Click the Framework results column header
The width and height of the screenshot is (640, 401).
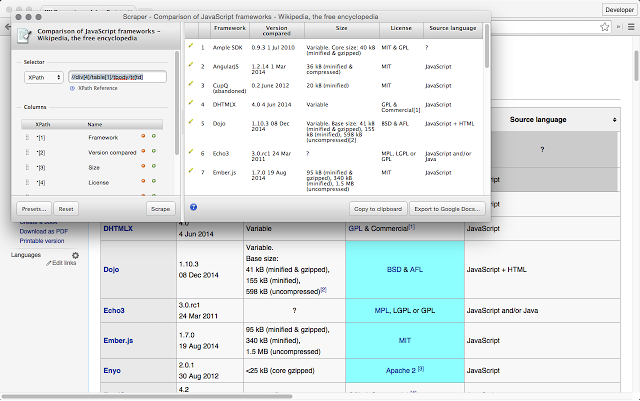(230, 31)
